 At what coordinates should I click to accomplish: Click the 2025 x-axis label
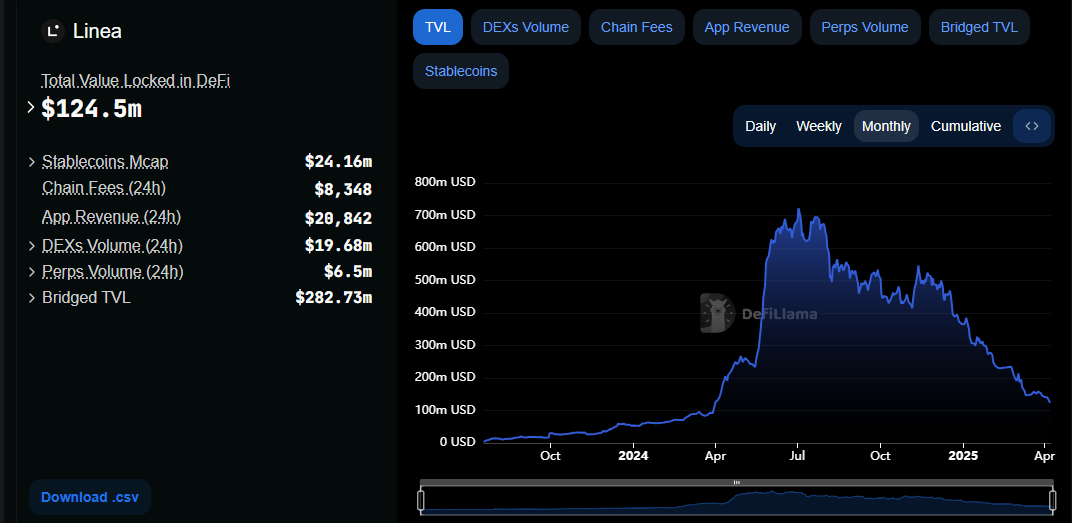[x=963, y=455]
